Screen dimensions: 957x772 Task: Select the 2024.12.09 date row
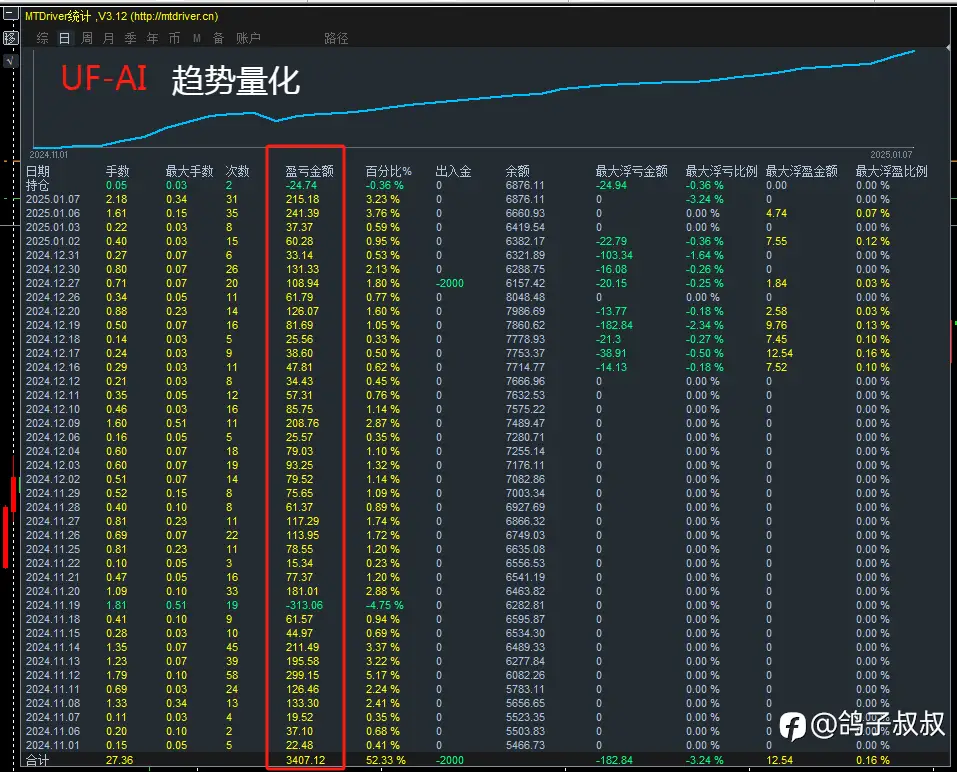tap(52, 423)
